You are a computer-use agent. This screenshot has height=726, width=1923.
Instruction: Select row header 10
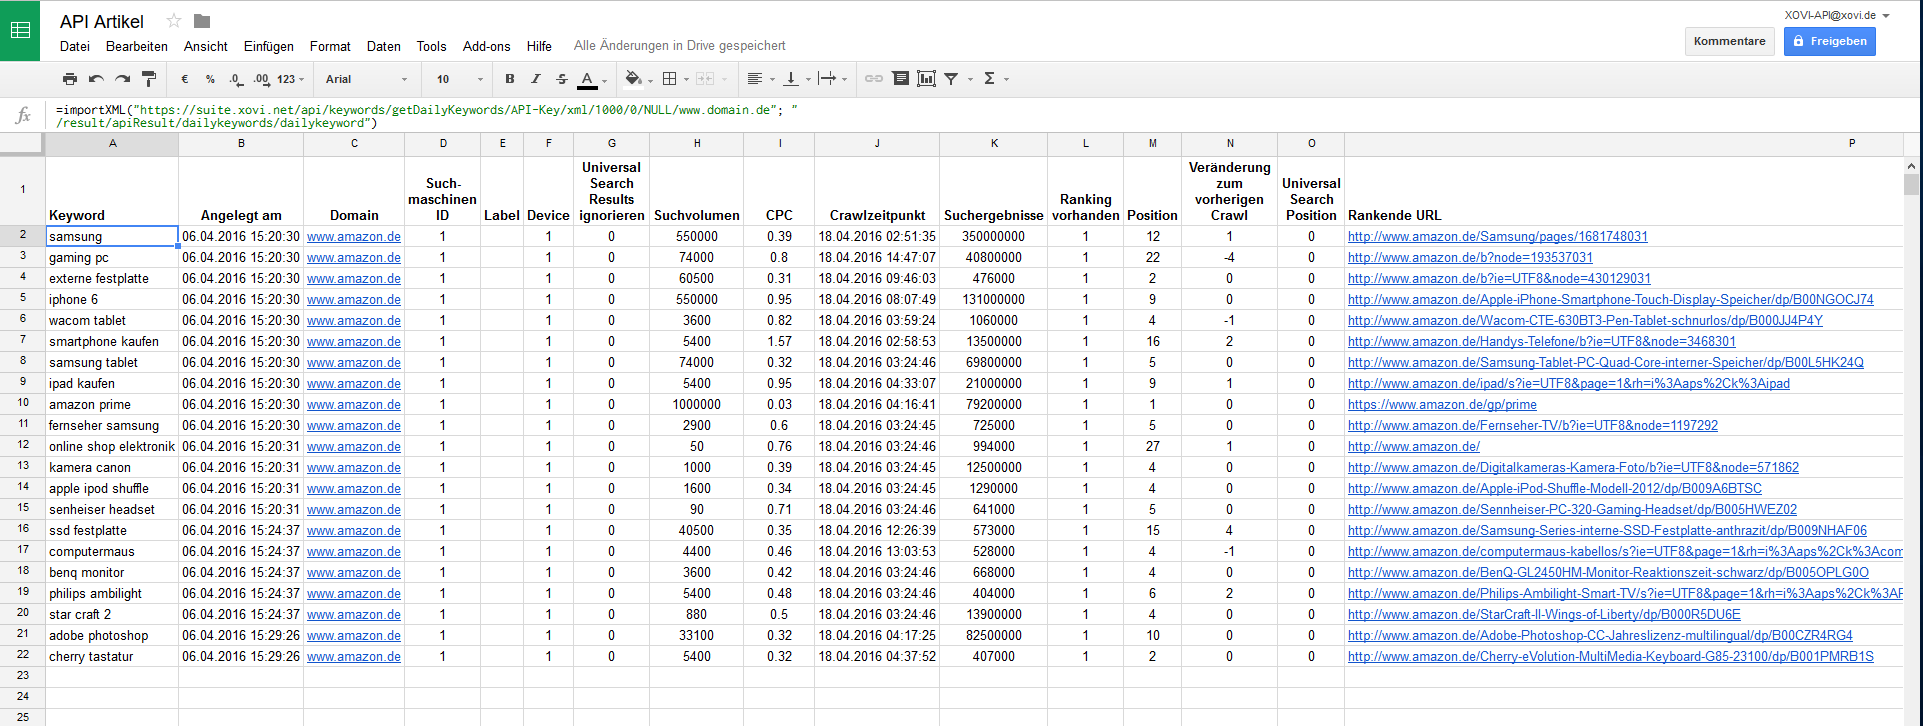coord(22,403)
